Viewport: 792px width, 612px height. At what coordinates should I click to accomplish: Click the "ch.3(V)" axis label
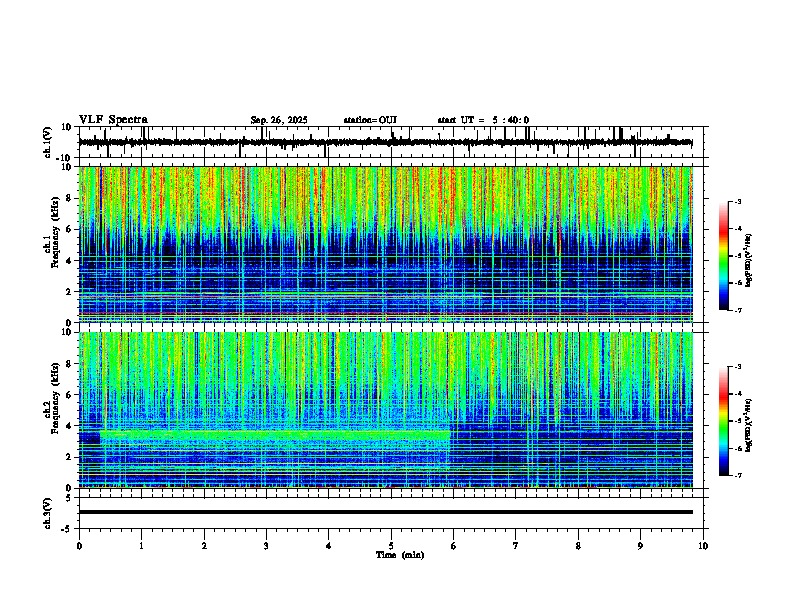point(47,514)
